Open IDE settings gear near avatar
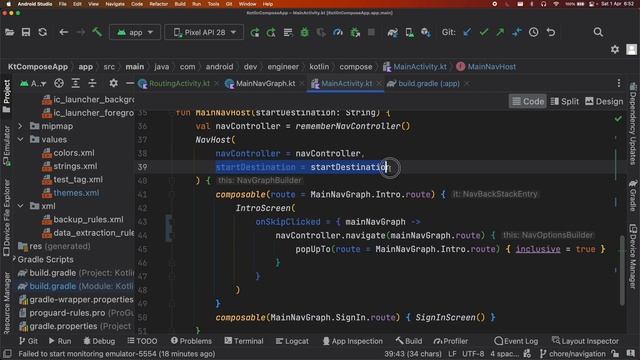 click(615, 49)
